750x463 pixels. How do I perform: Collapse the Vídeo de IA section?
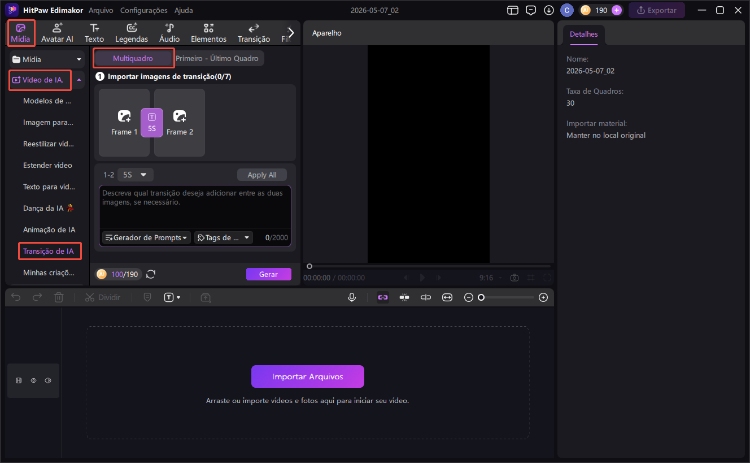(79, 80)
